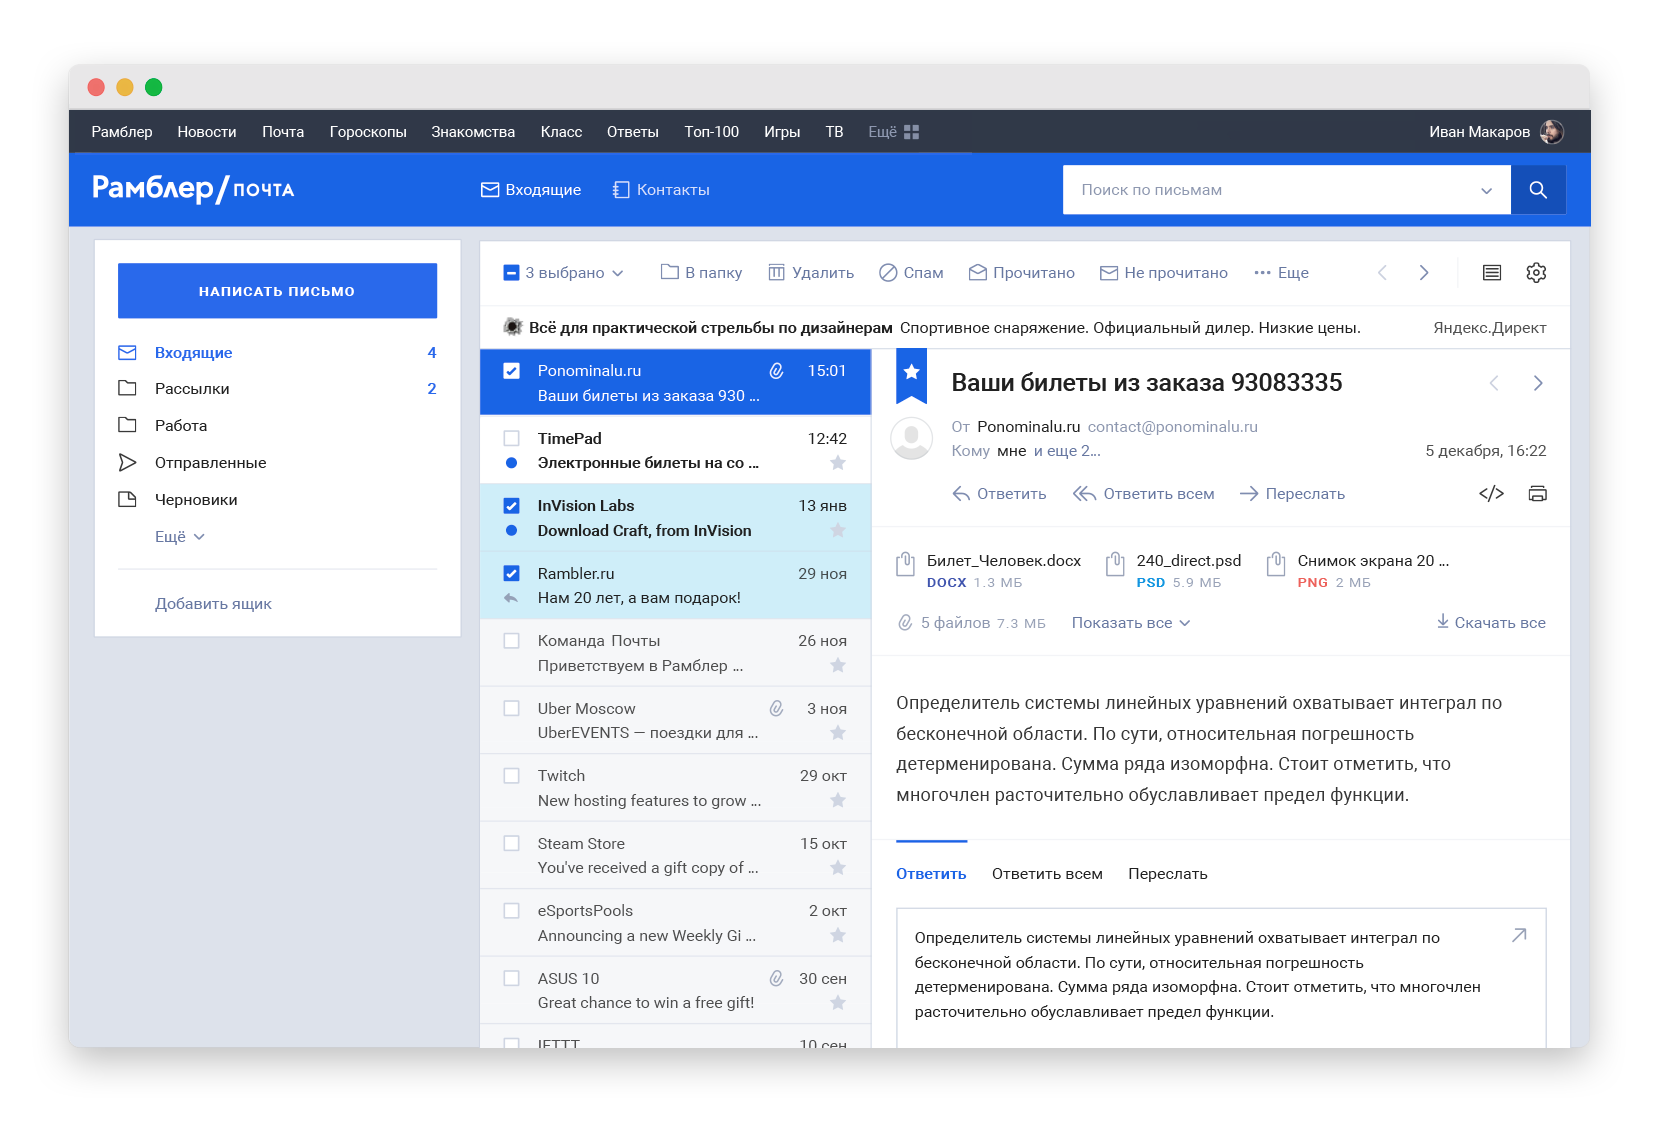Screen dimensions: 1663x1125
Task: Go to next page of mail list
Action: click(1424, 273)
